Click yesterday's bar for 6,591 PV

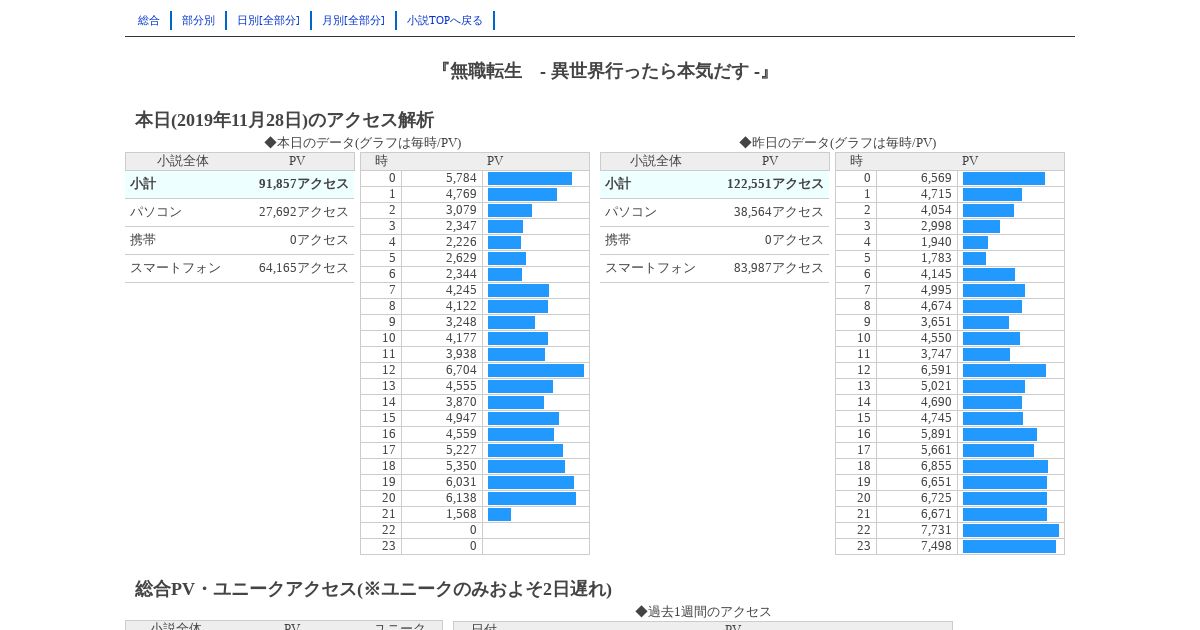[1004, 370]
